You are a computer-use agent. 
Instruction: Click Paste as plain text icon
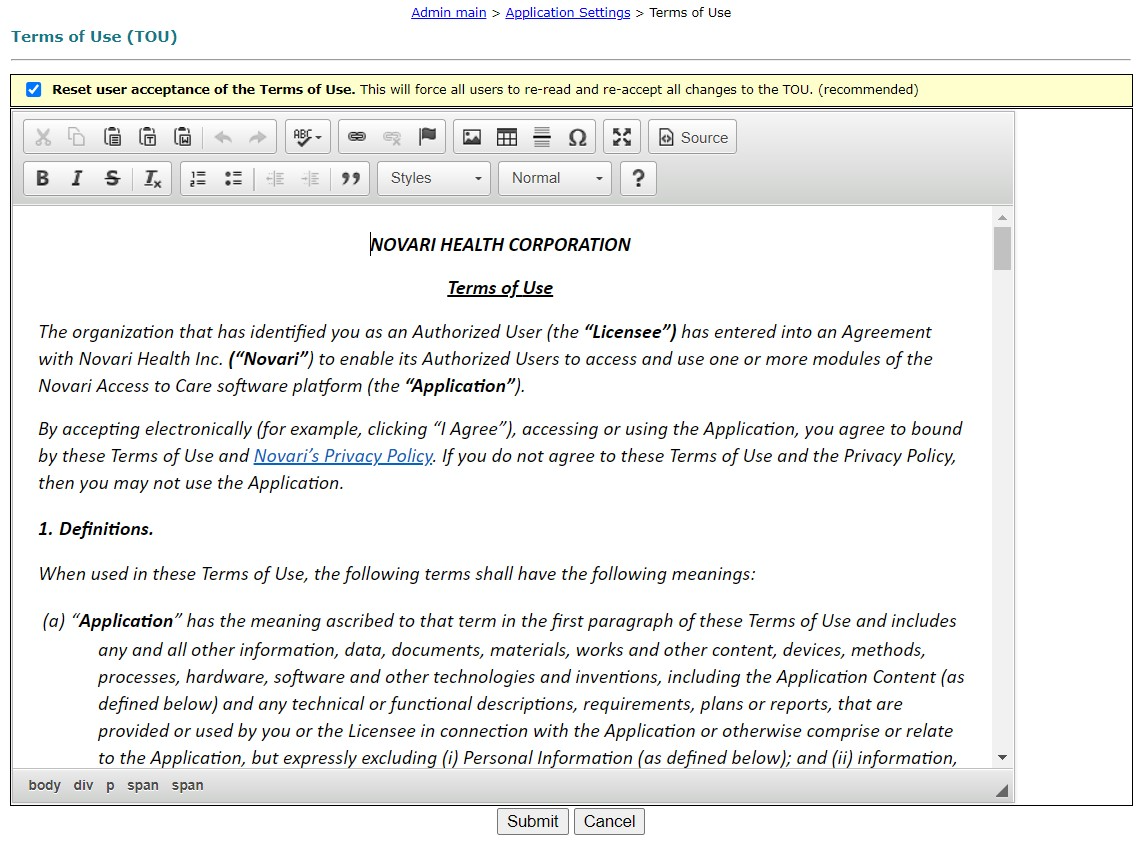[x=148, y=137]
